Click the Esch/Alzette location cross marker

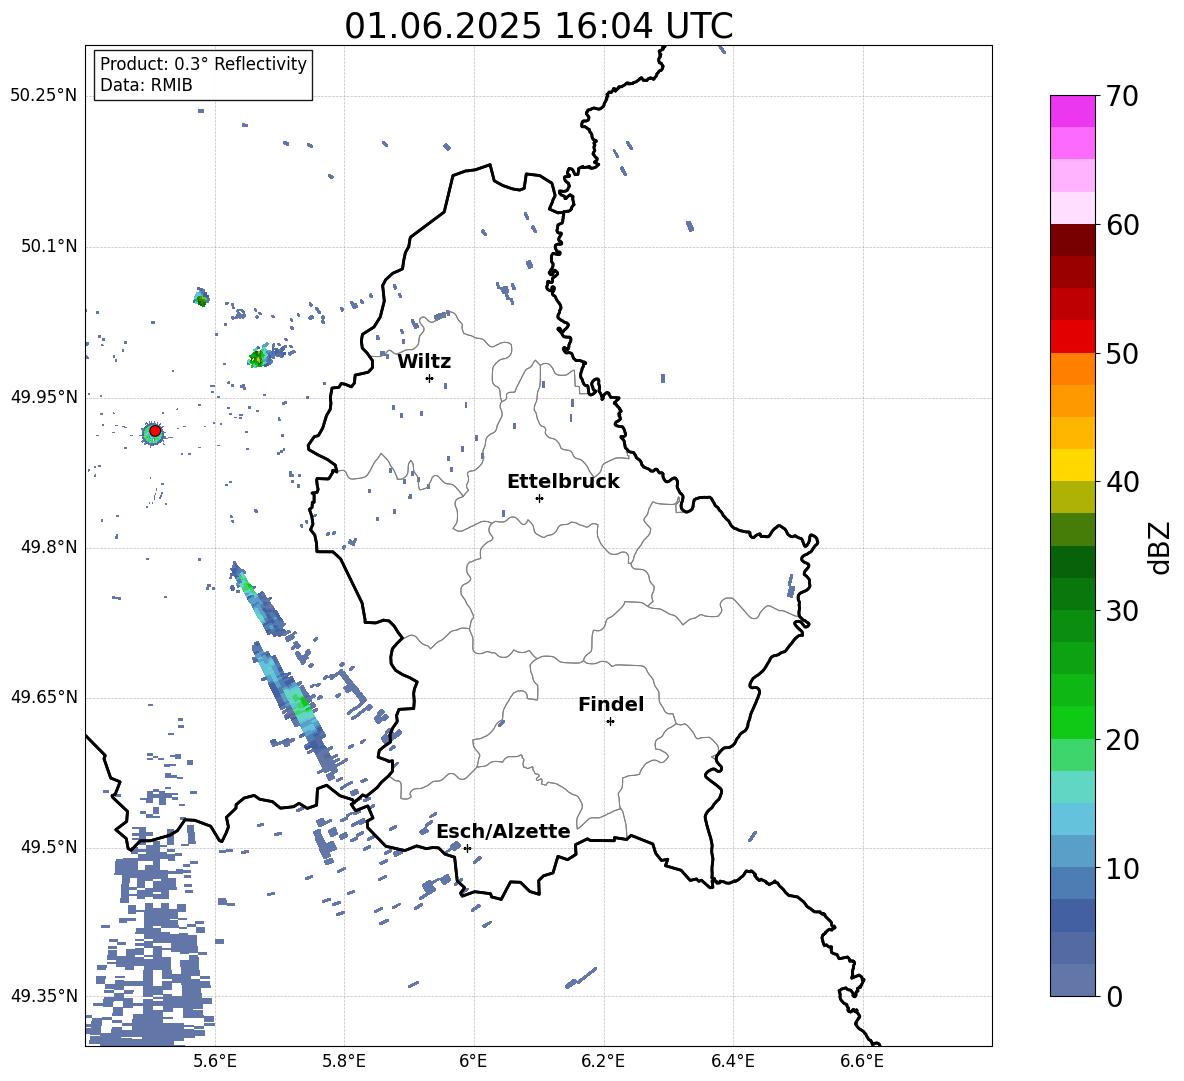(x=467, y=848)
